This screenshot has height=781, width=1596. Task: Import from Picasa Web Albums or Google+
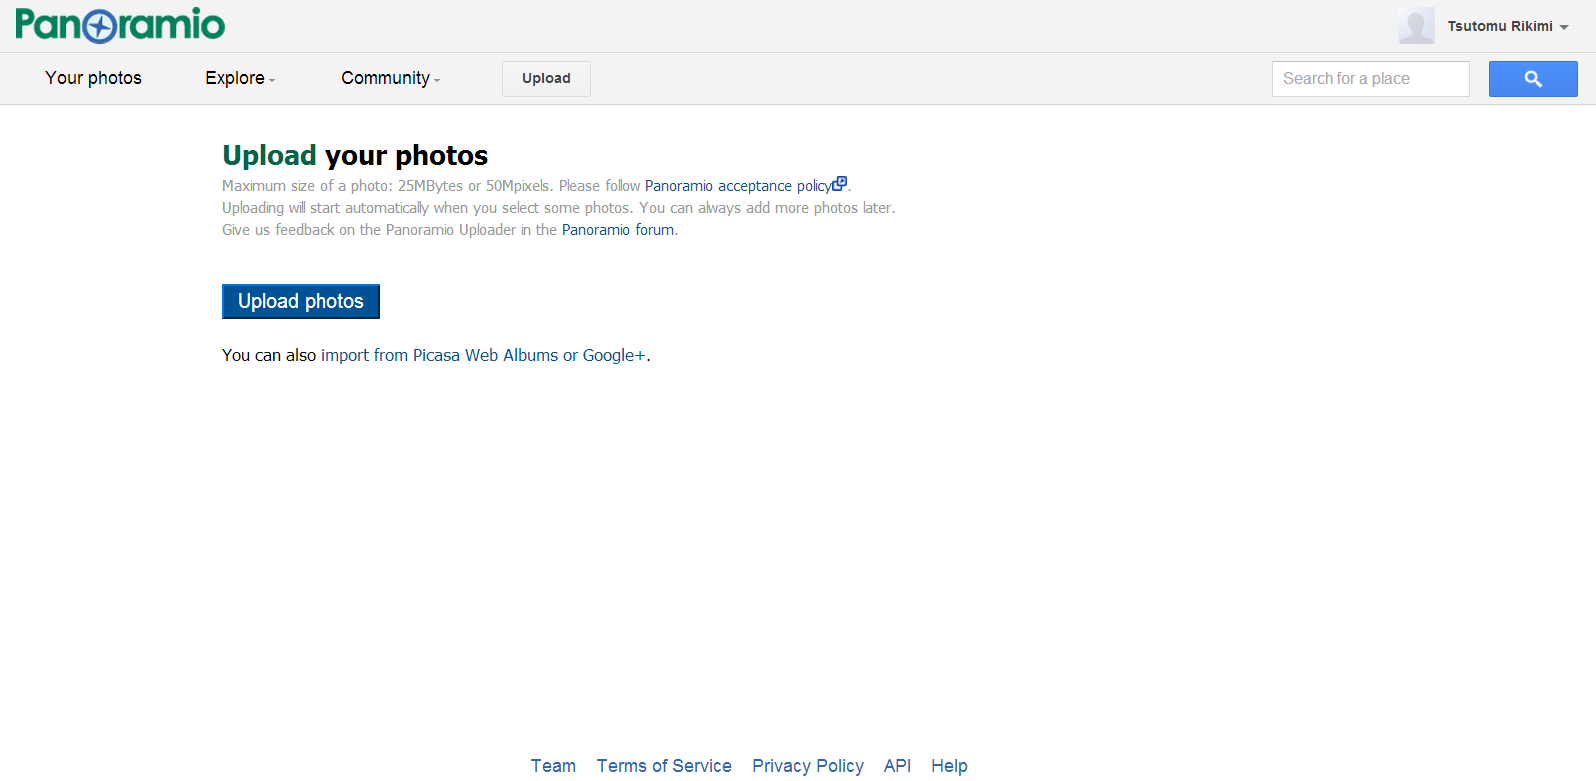click(x=483, y=355)
